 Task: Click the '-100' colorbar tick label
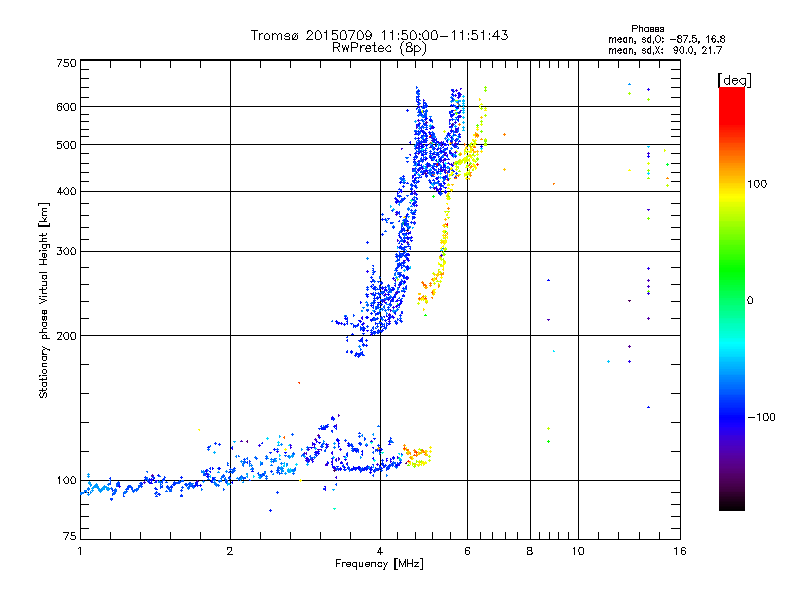[762, 417]
